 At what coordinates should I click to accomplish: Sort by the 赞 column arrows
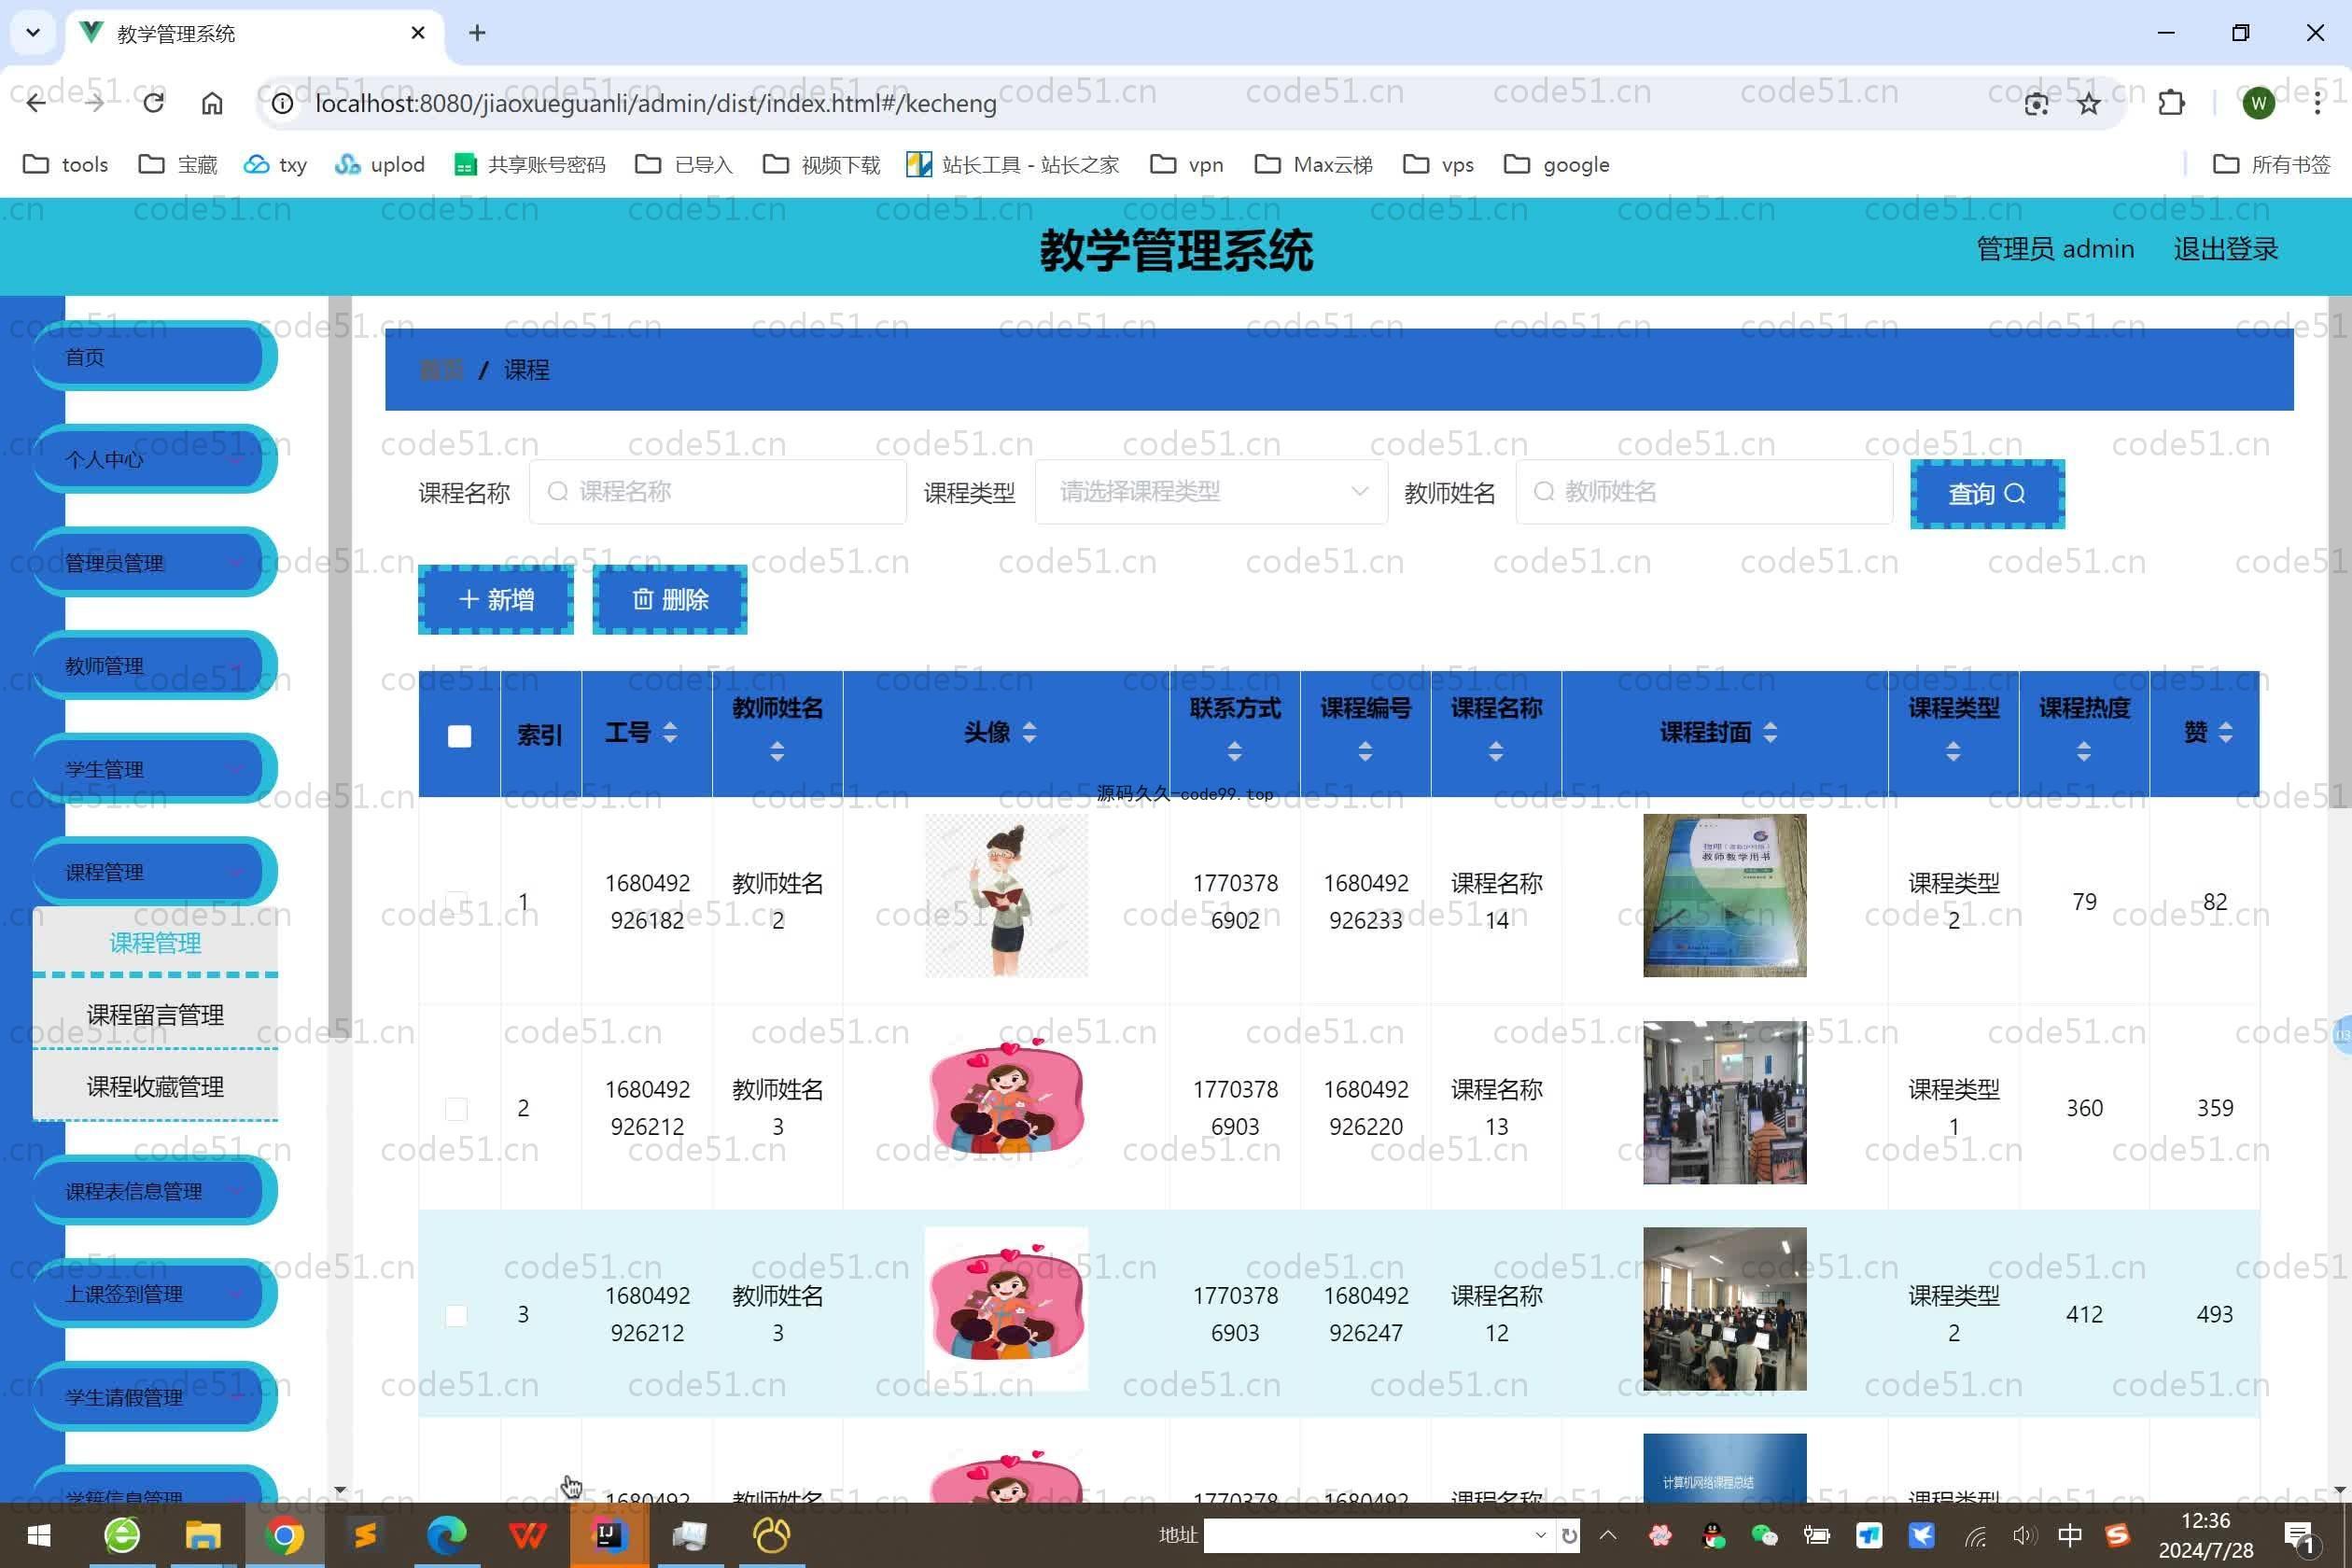pos(2225,733)
